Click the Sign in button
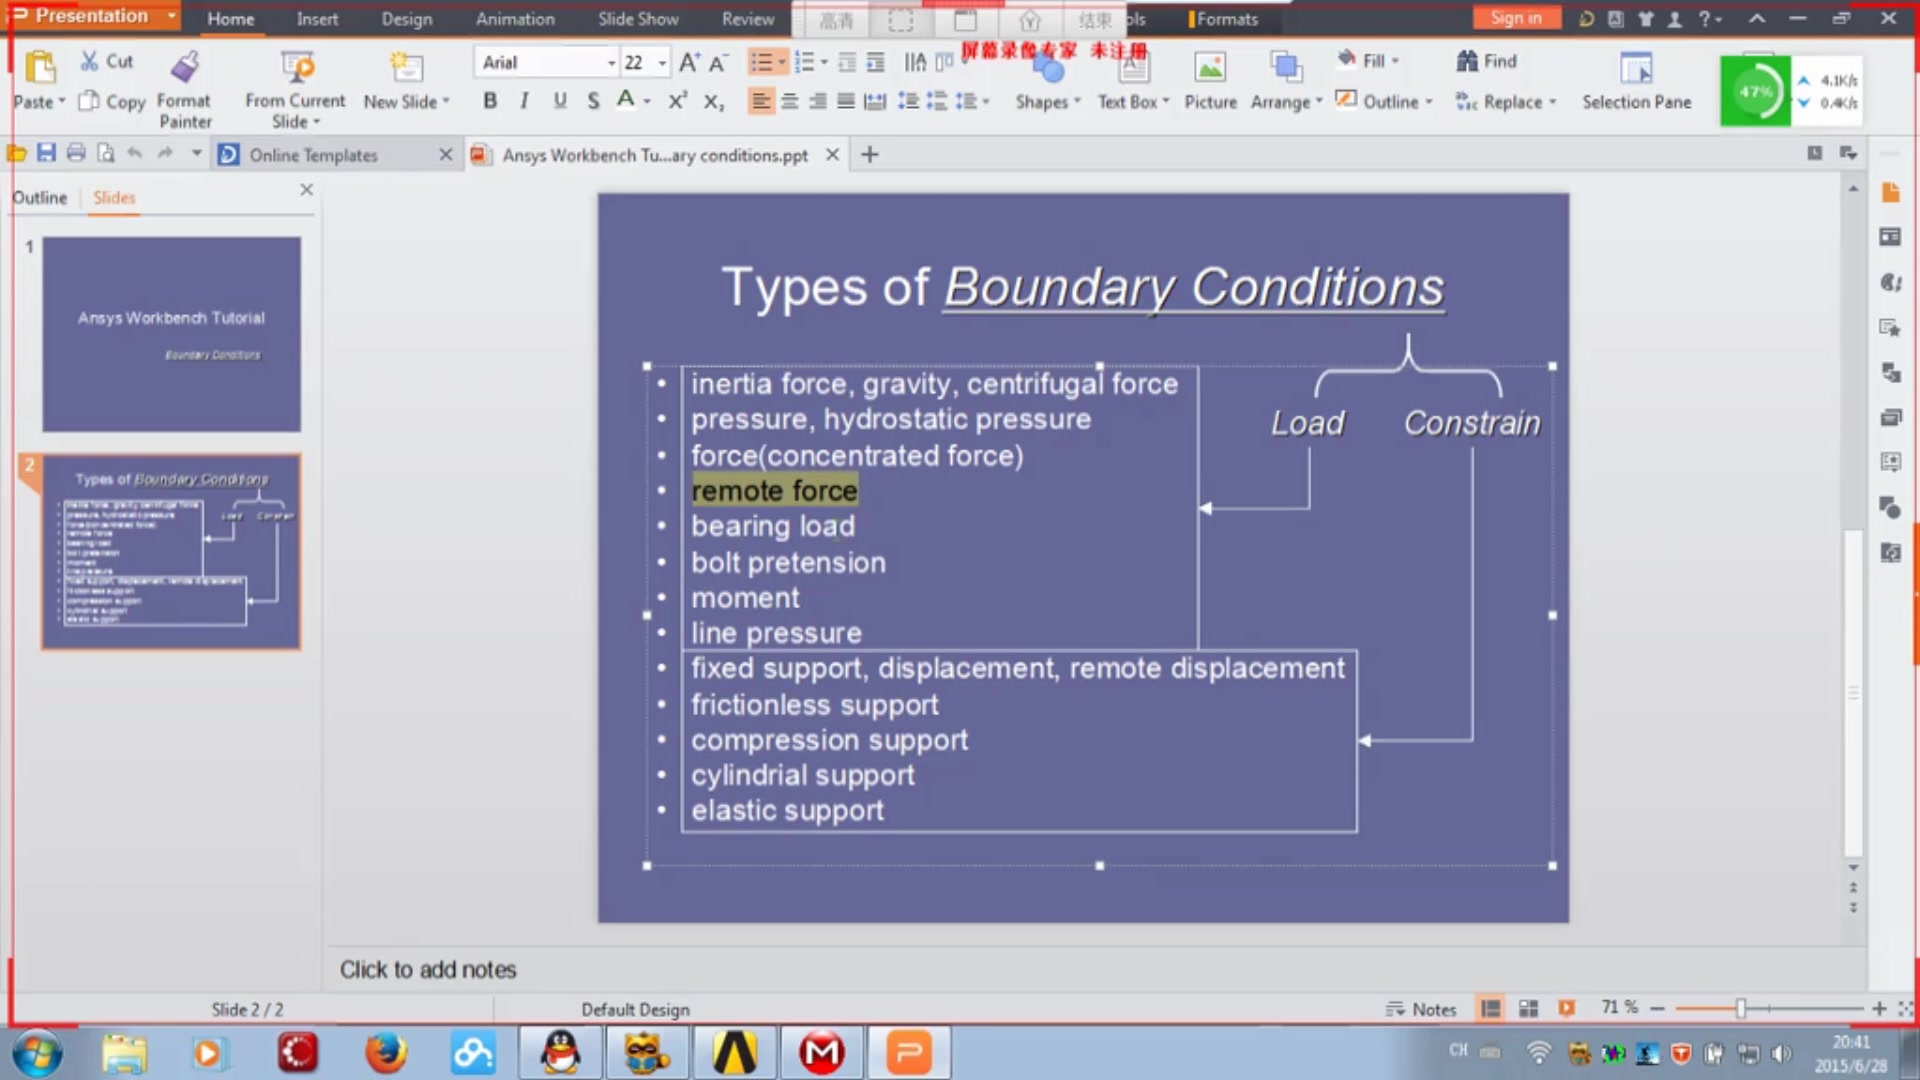 [x=1515, y=18]
